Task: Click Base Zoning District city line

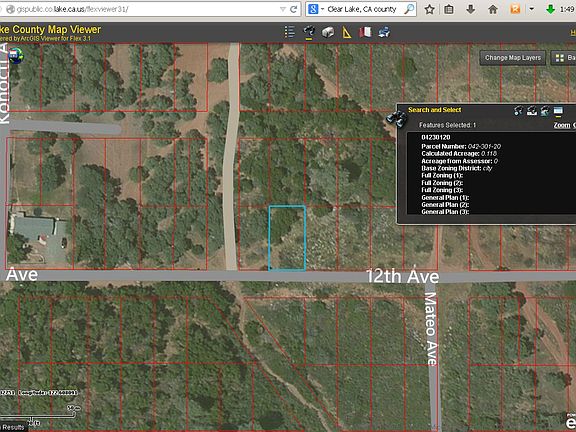Action: (457, 168)
